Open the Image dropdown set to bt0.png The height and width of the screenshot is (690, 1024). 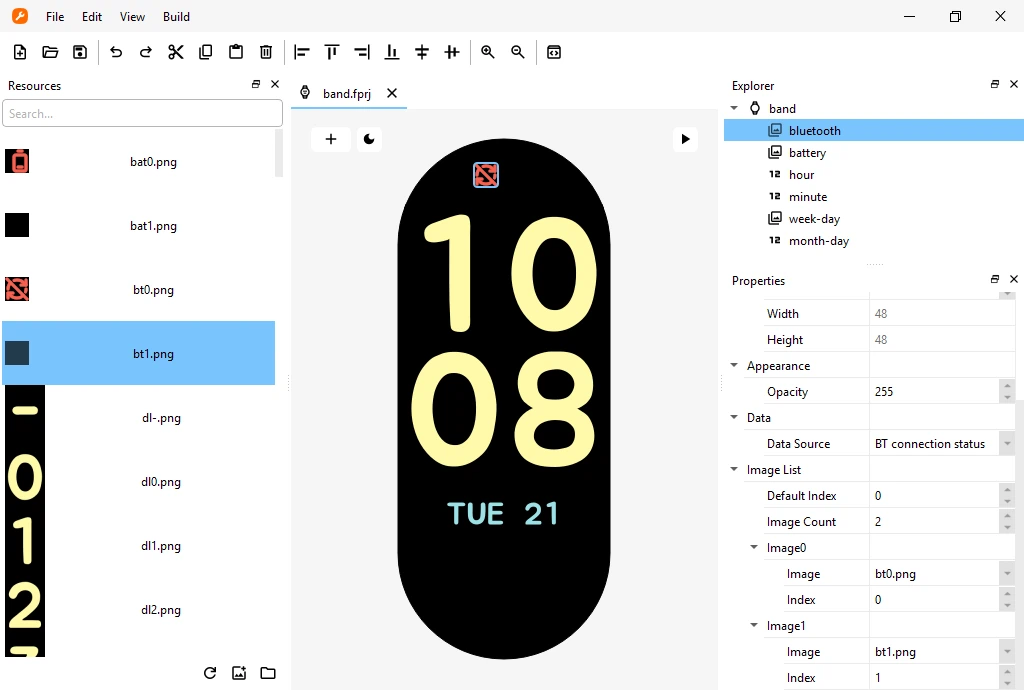(1006, 573)
